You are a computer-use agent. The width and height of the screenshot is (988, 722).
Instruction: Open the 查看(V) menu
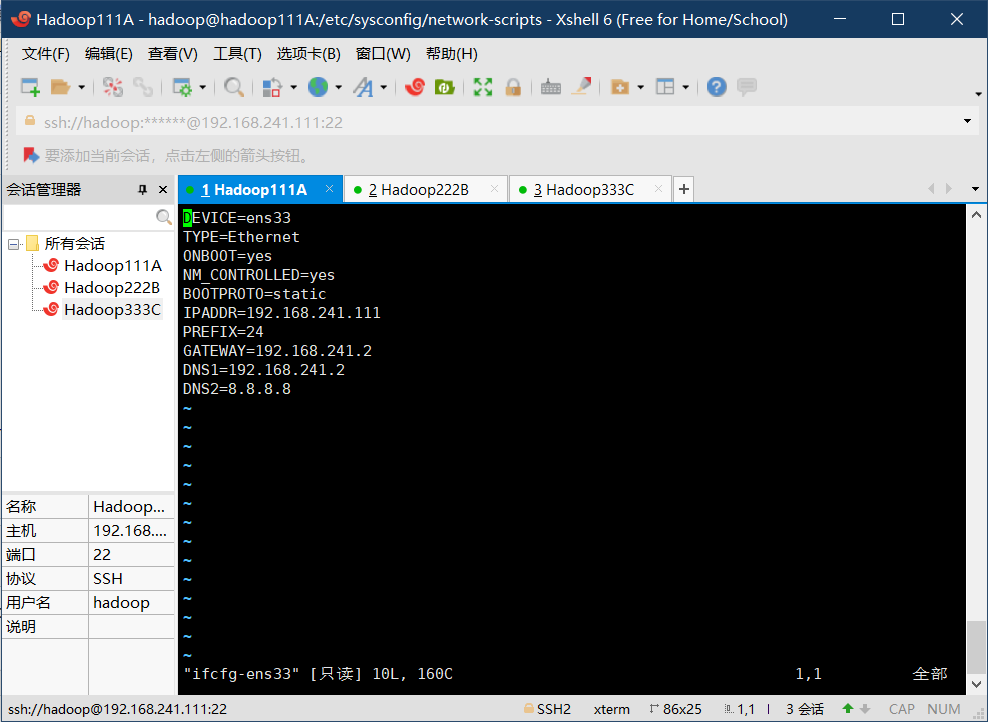(x=172, y=54)
